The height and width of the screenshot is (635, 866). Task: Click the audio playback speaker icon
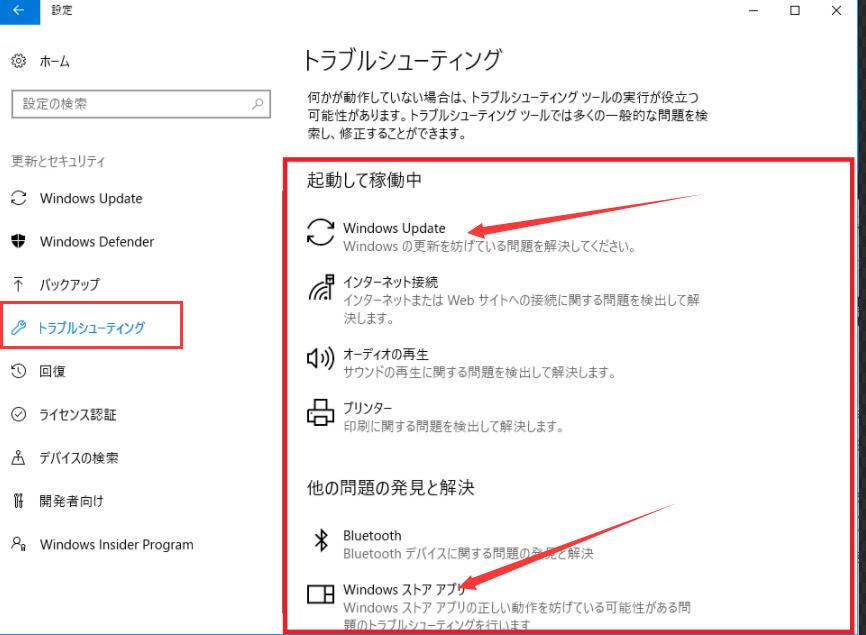click(x=320, y=358)
